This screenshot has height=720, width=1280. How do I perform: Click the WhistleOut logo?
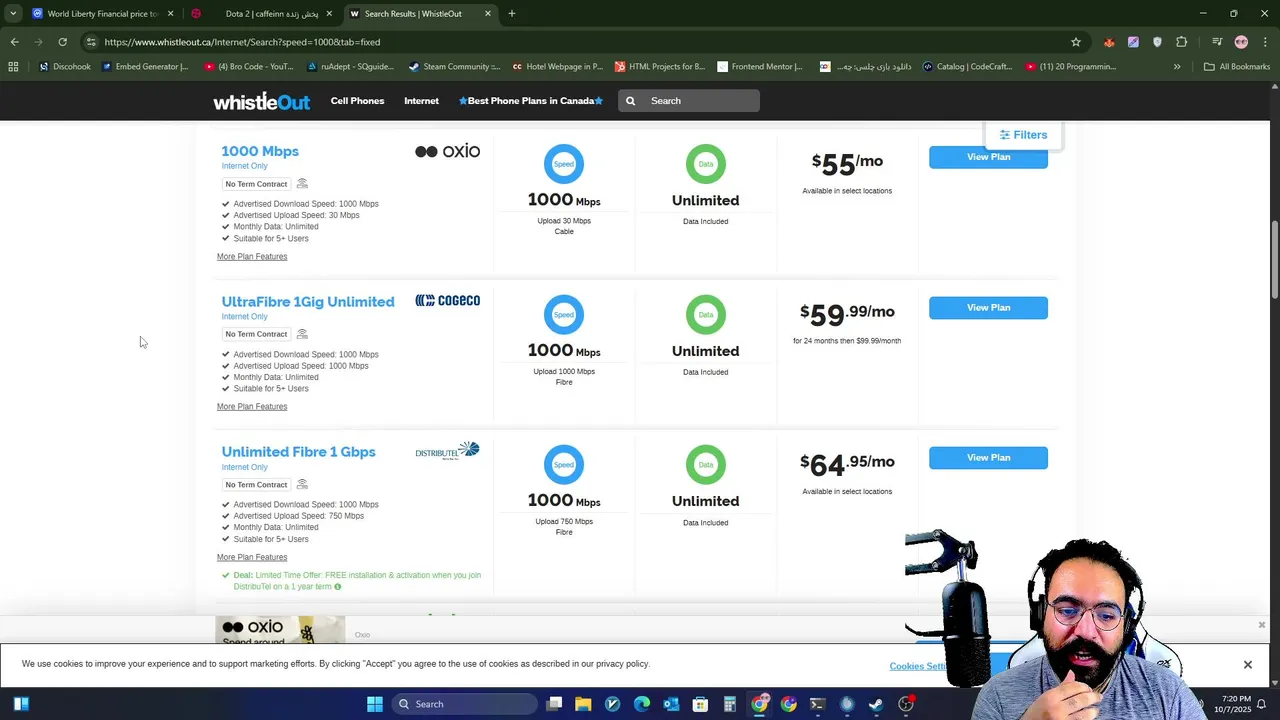pyautogui.click(x=261, y=101)
